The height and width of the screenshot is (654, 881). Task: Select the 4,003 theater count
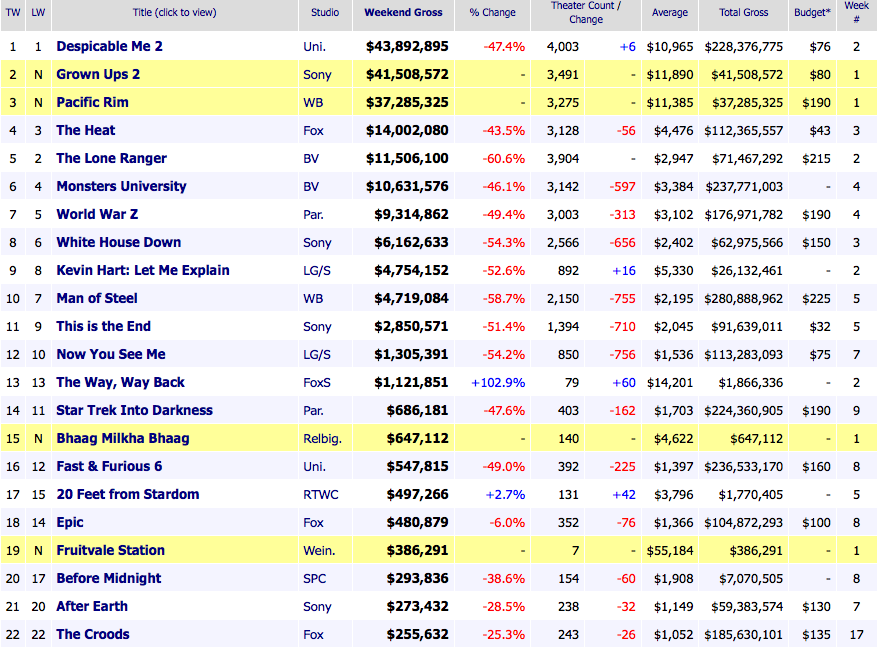[563, 47]
